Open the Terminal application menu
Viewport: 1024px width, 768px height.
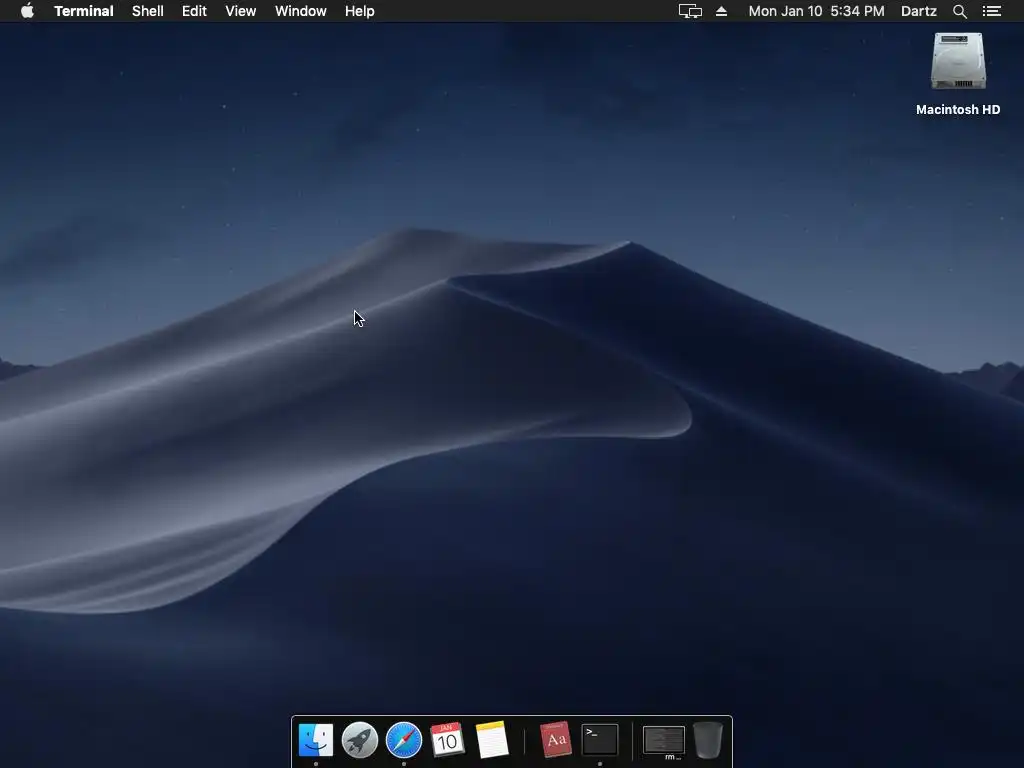pyautogui.click(x=84, y=11)
